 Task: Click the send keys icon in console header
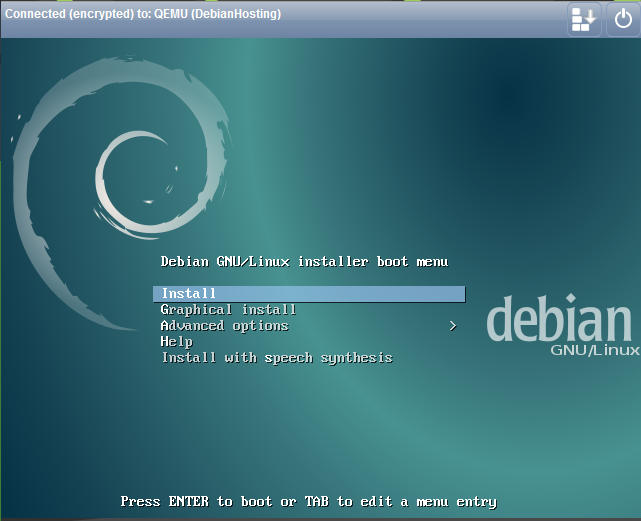(584, 19)
